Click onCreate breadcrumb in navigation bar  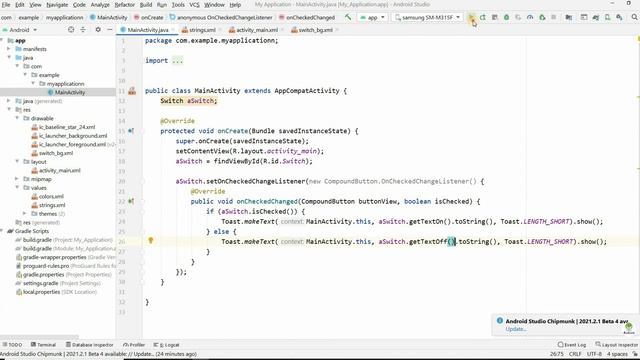click(151, 18)
